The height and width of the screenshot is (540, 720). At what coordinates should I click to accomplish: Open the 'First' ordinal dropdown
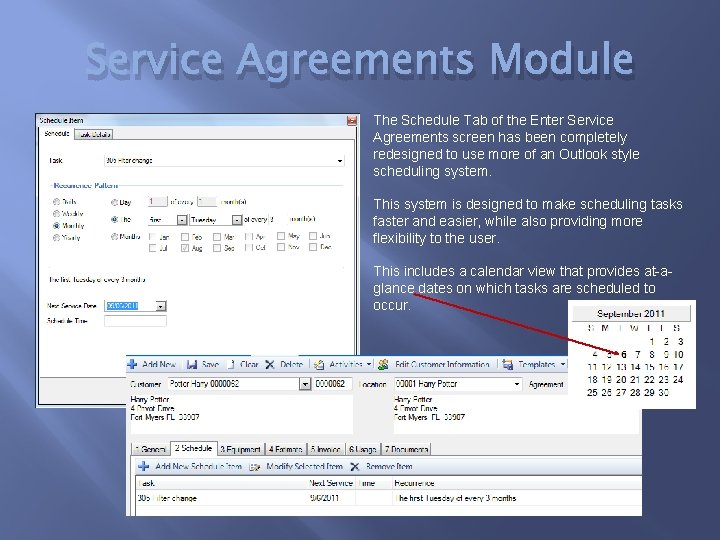182,220
